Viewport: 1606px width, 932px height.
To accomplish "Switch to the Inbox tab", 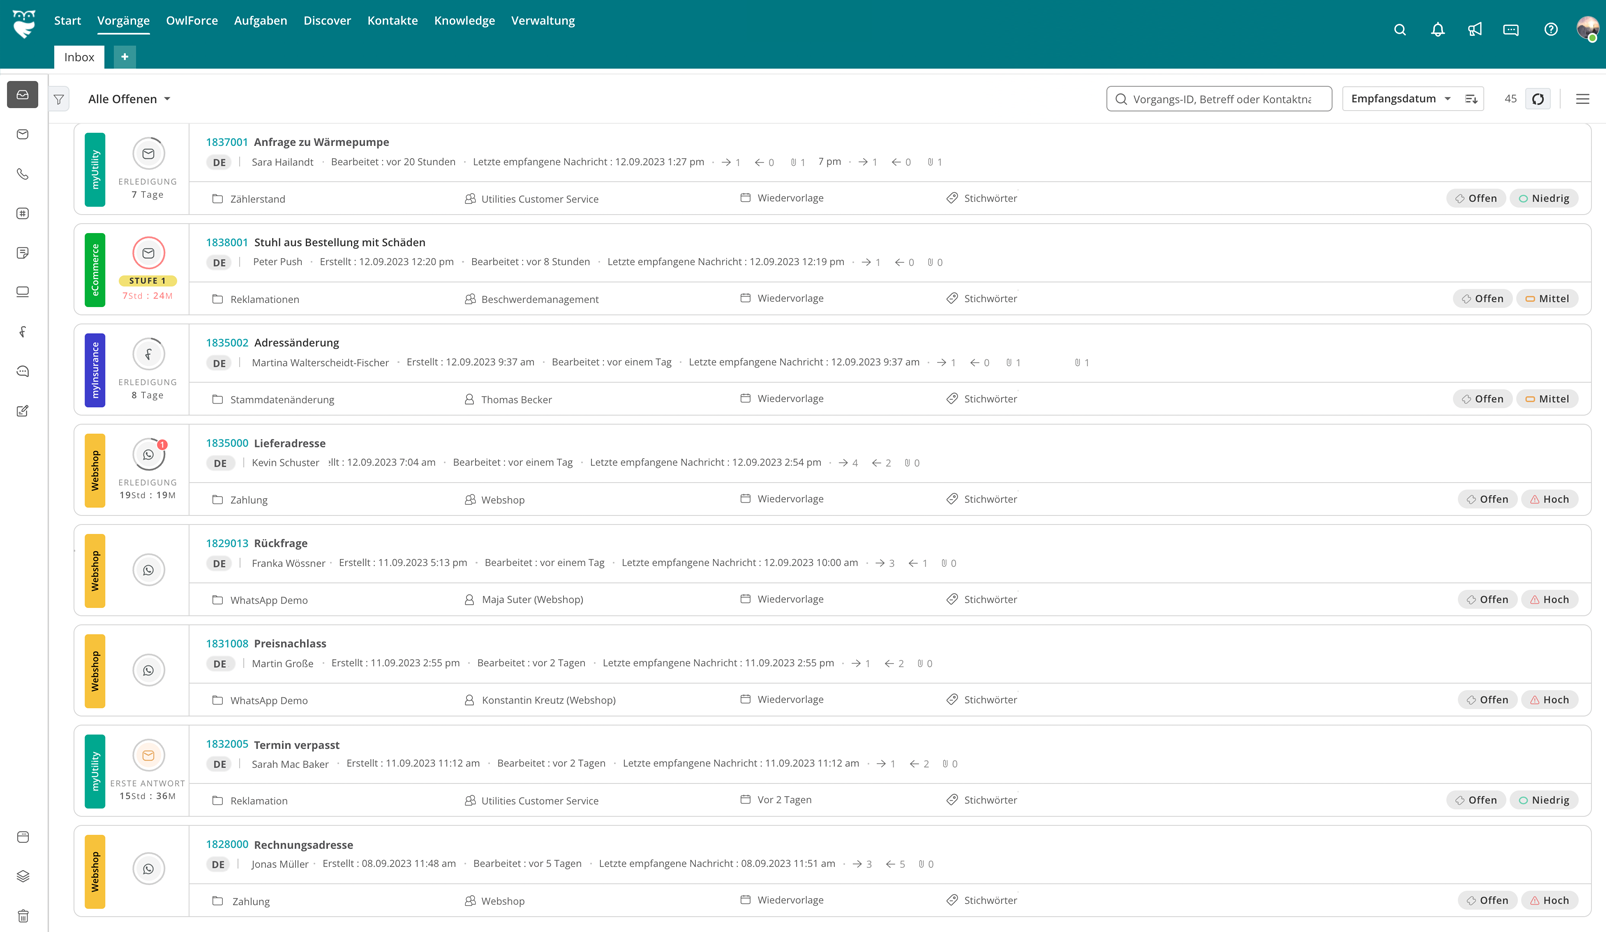I will [x=78, y=57].
